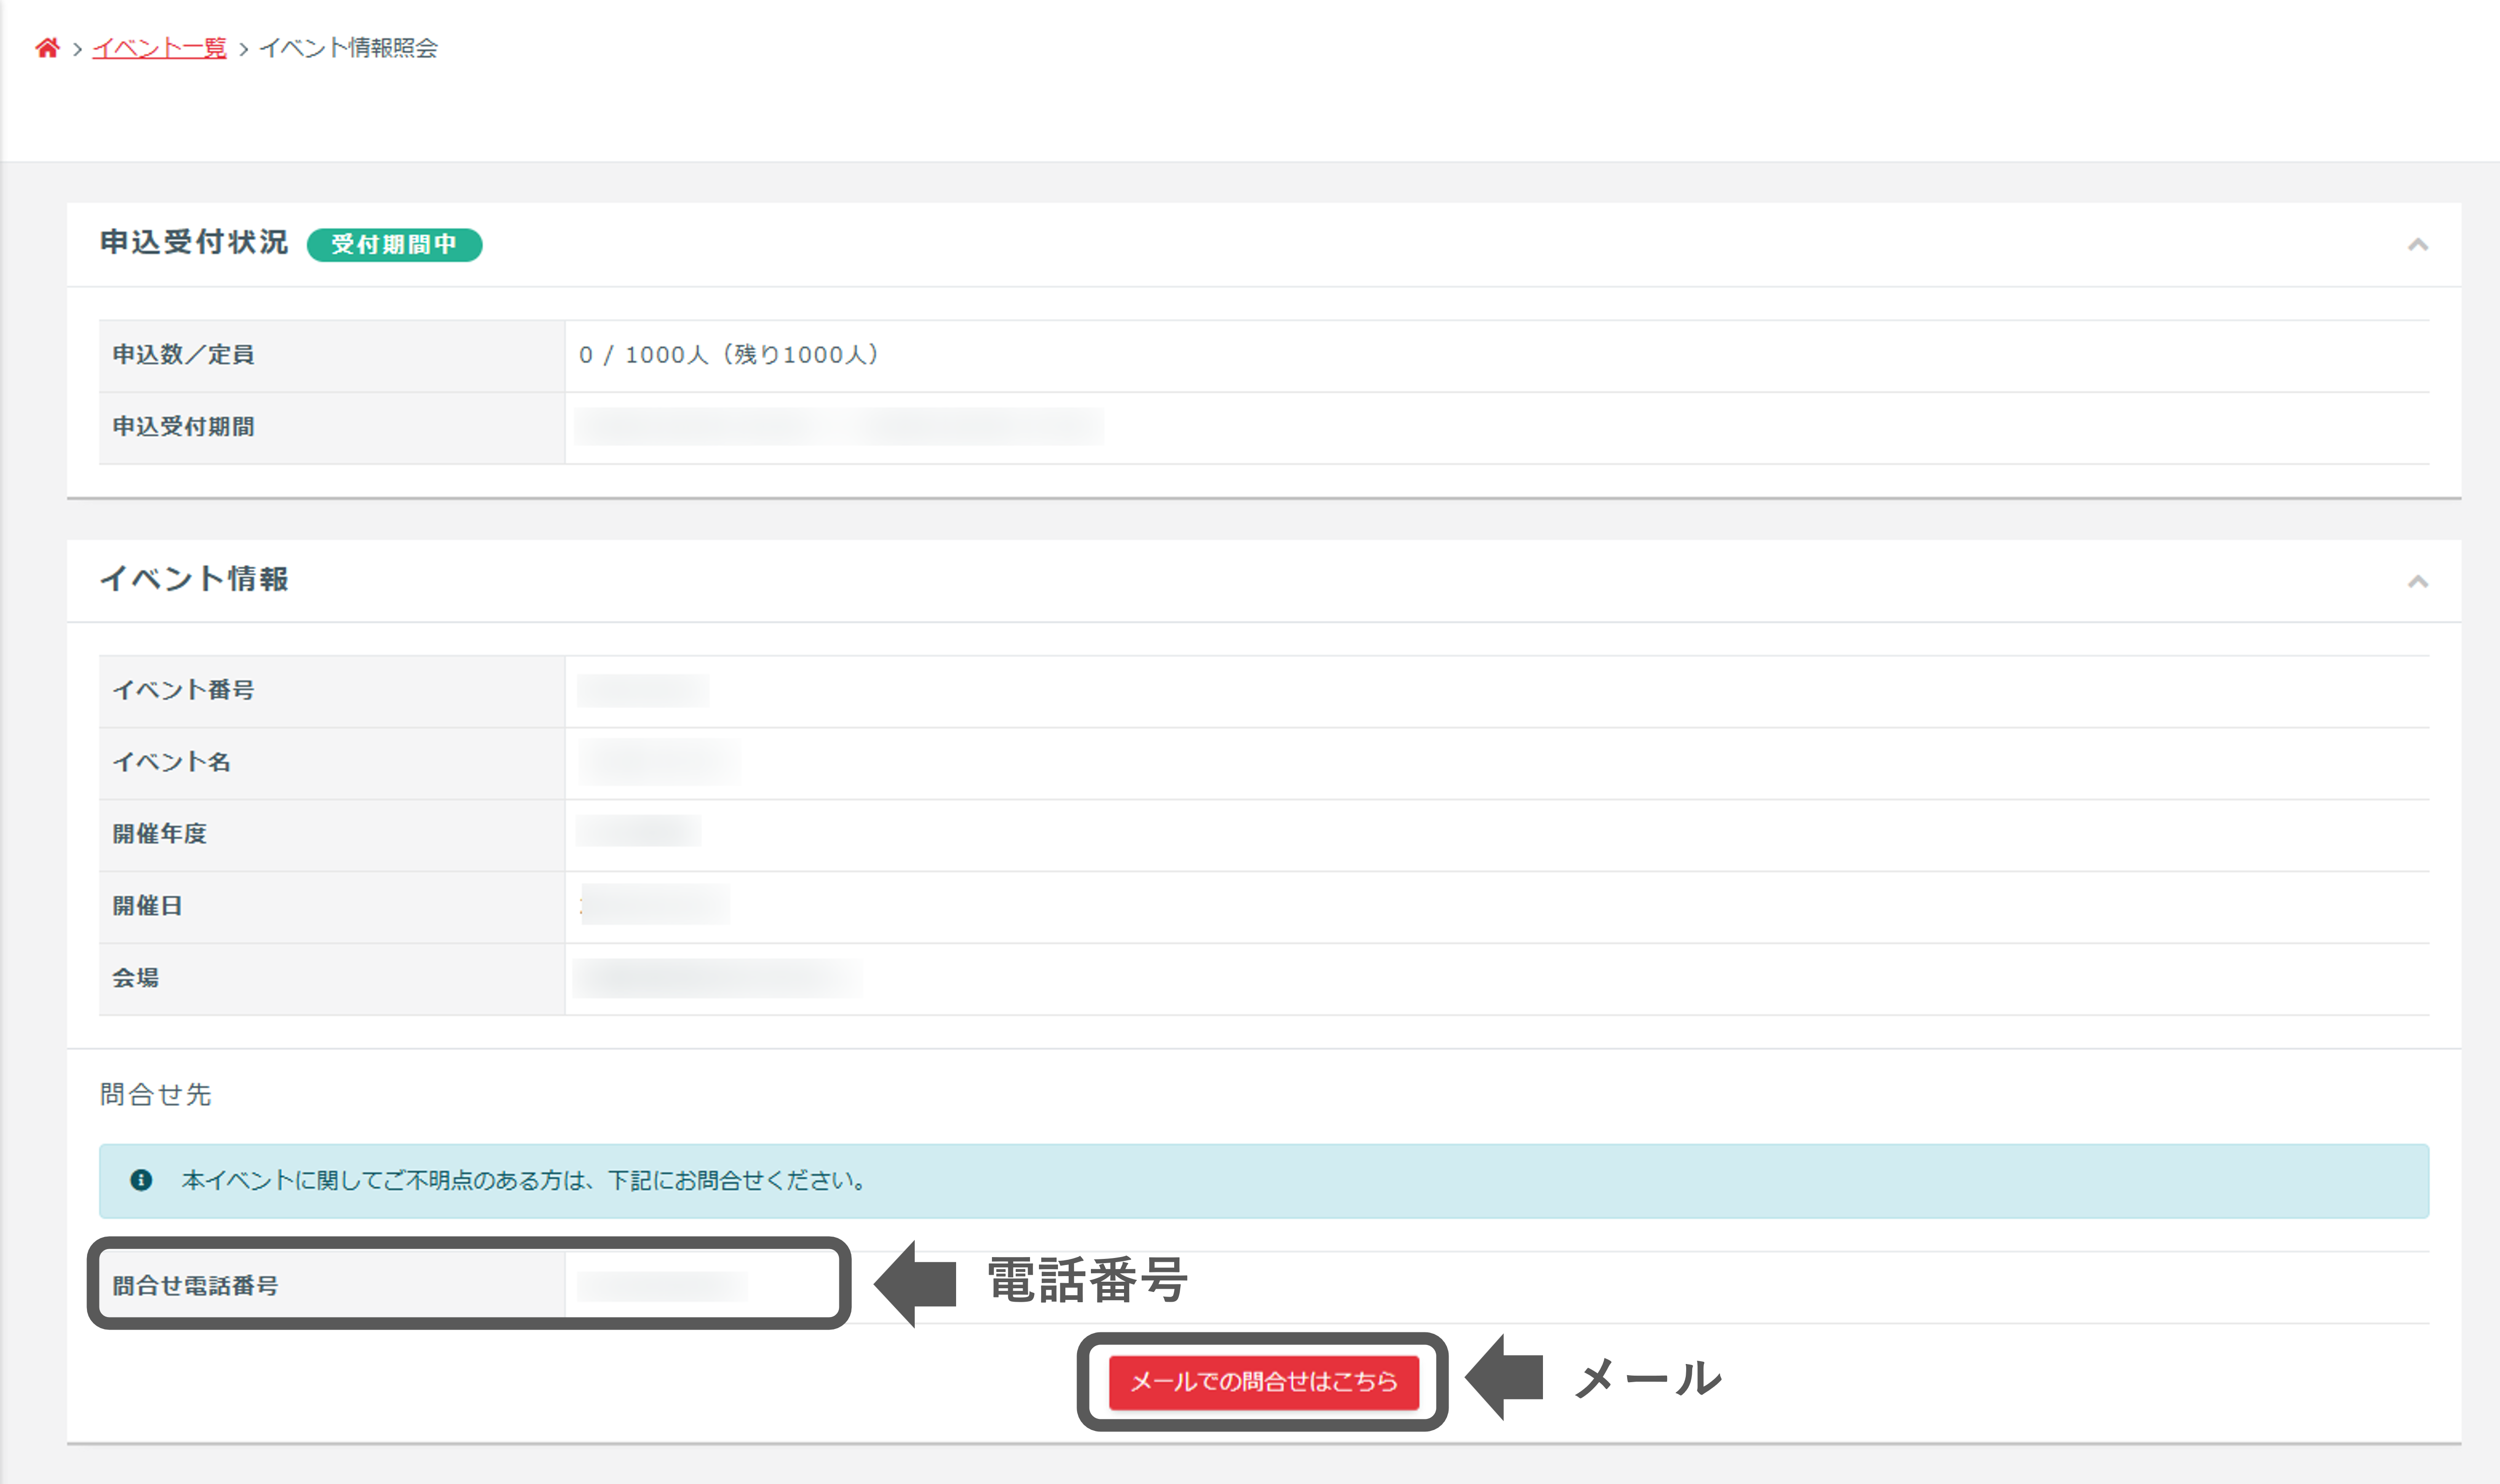Click the 受付期間中 green status badge

pos(394,244)
